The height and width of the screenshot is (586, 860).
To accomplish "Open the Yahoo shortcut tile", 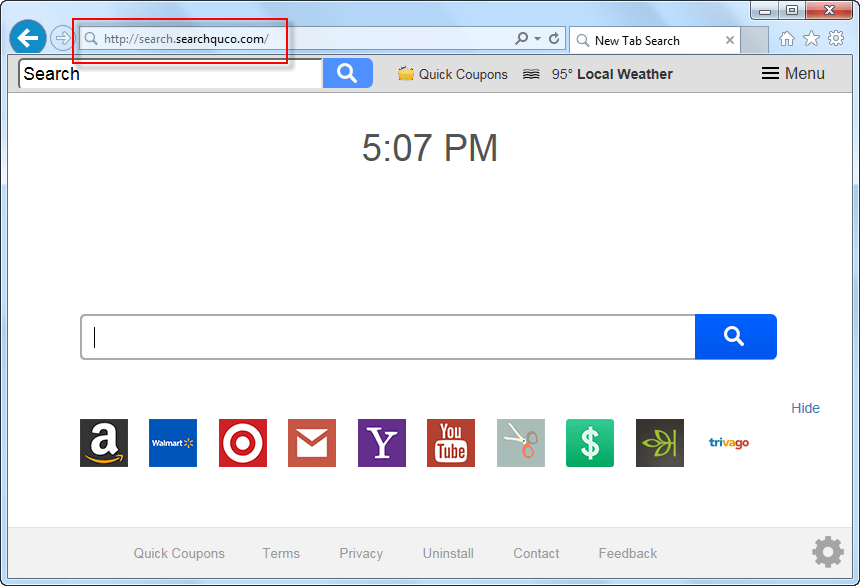I will [x=382, y=443].
